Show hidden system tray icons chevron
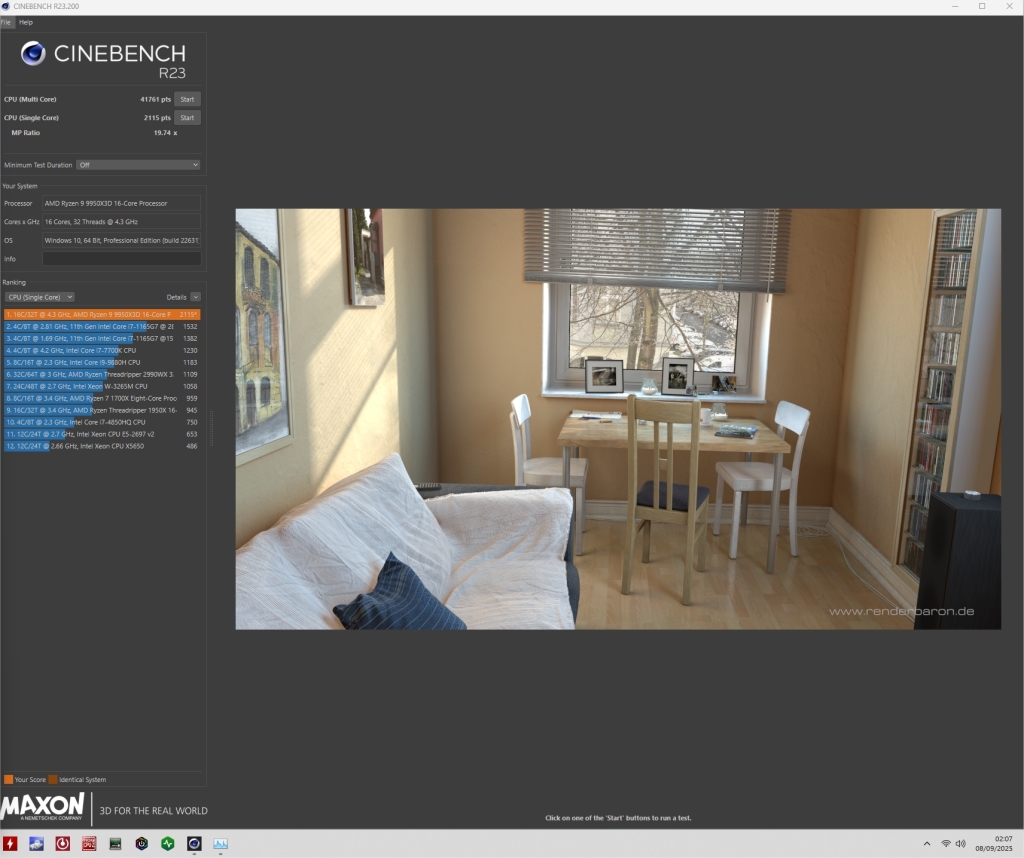The height and width of the screenshot is (858, 1024). tap(926, 844)
